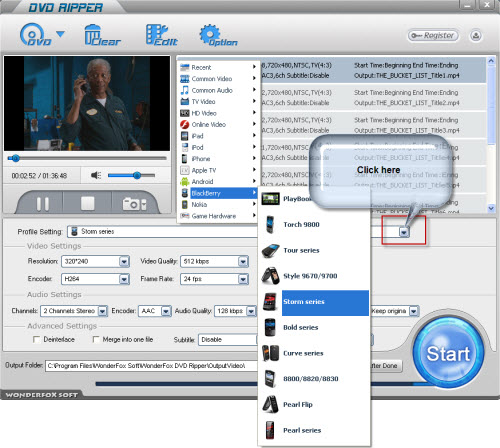This screenshot has width=500, height=448.
Task: Select the Pearl Flip profile
Action: pyautogui.click(x=314, y=404)
